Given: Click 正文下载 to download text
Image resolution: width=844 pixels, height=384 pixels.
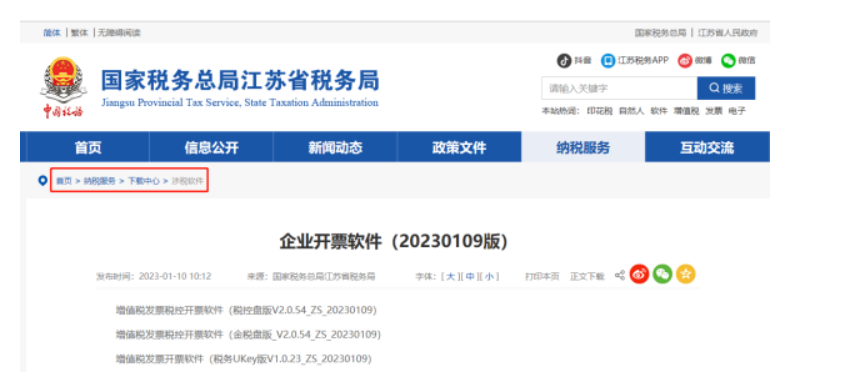Looking at the screenshot, I should (x=587, y=276).
